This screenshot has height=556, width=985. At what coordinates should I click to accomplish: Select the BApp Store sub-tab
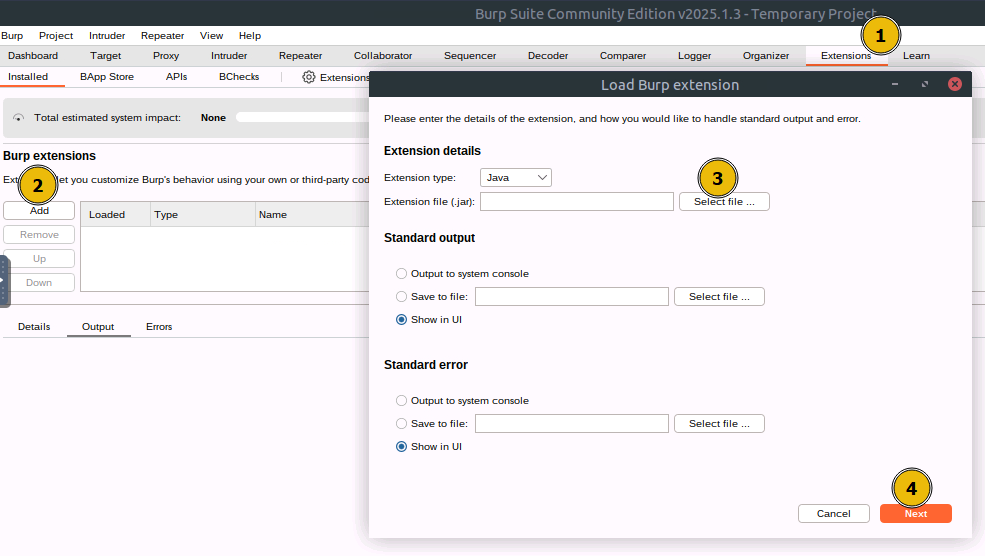(107, 77)
